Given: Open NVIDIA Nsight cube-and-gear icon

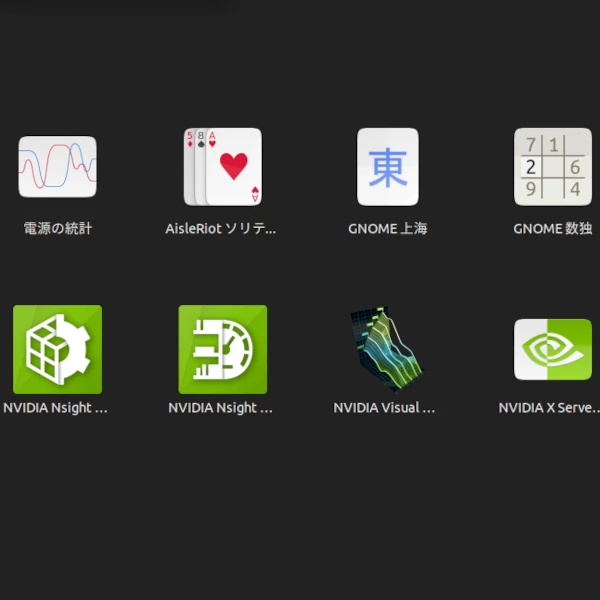Looking at the screenshot, I should pos(57,349).
